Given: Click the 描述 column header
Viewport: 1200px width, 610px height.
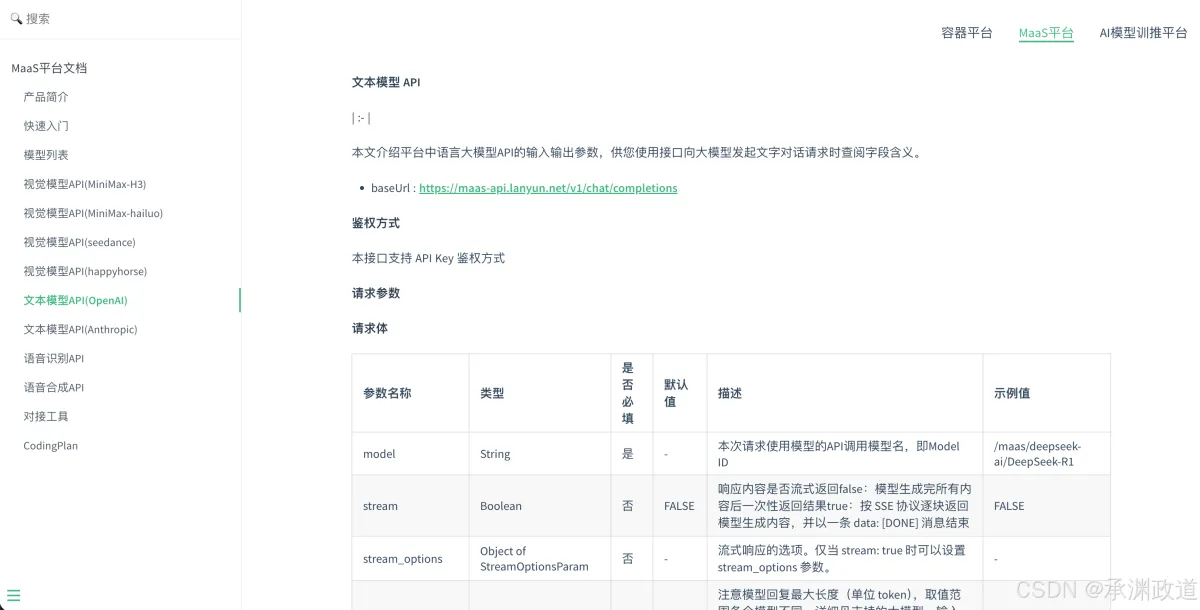Looking at the screenshot, I should point(845,393).
